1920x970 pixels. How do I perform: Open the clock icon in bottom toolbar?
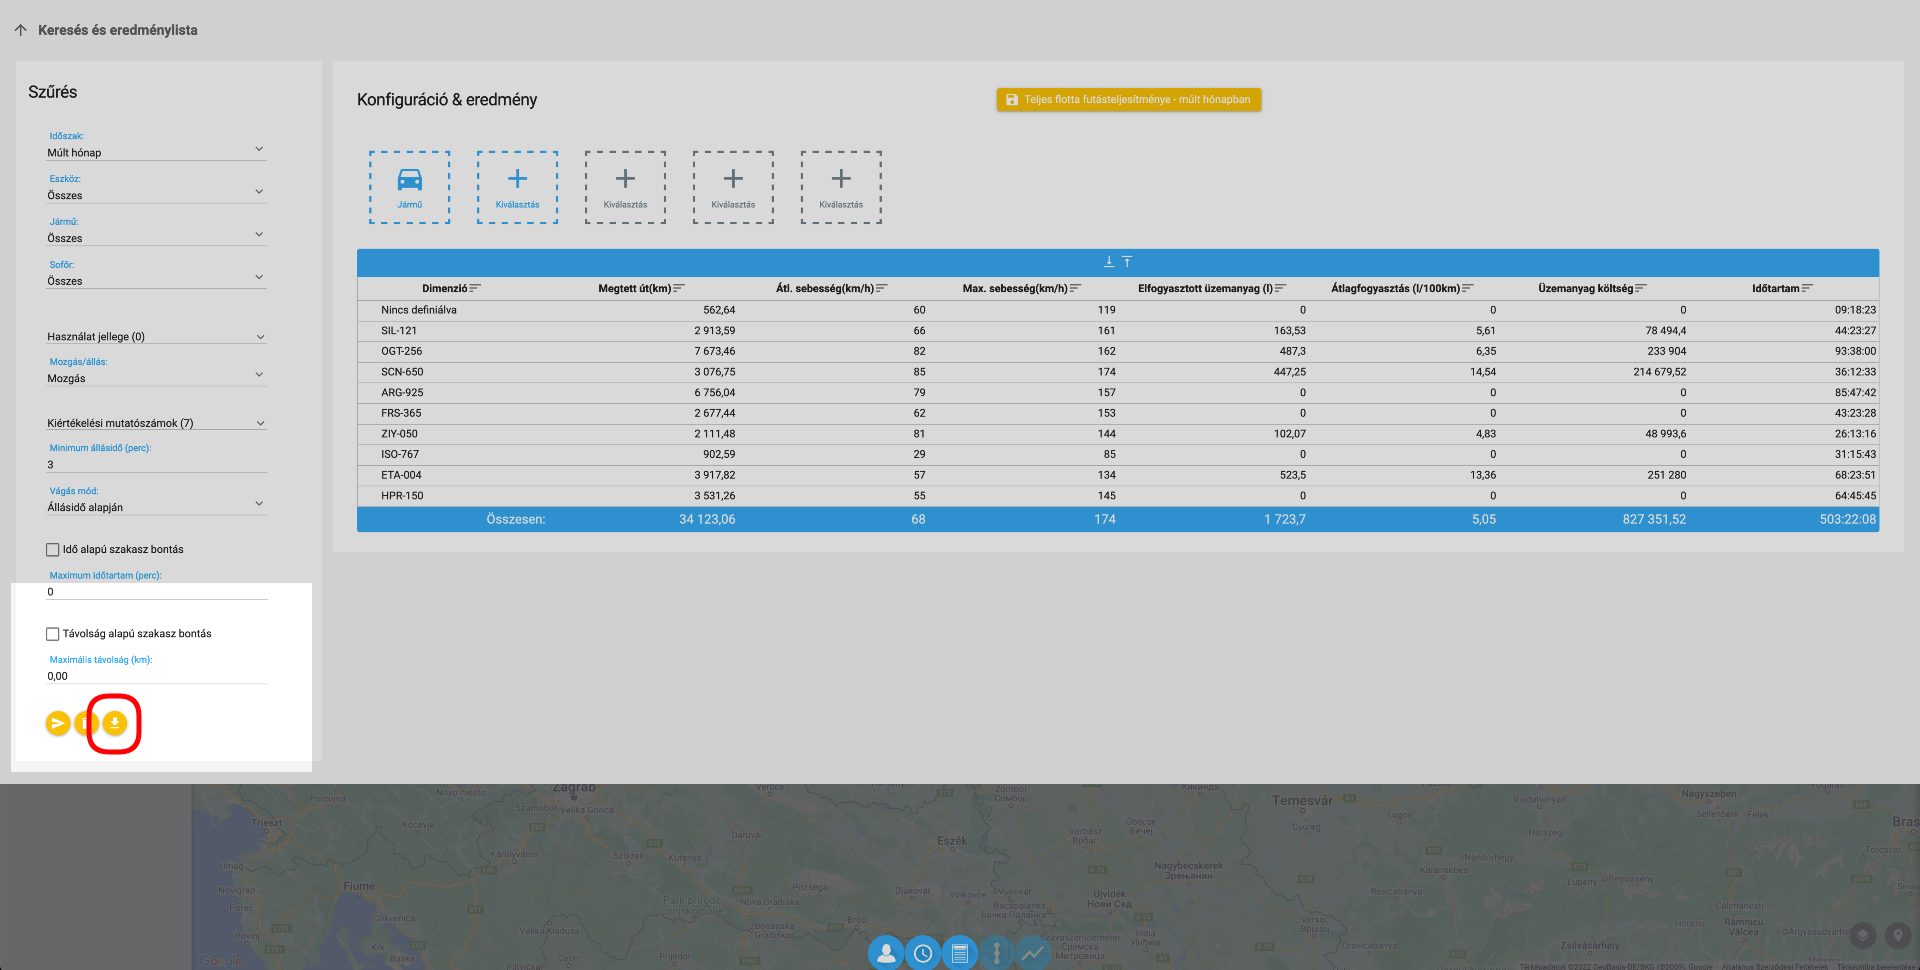[922, 954]
